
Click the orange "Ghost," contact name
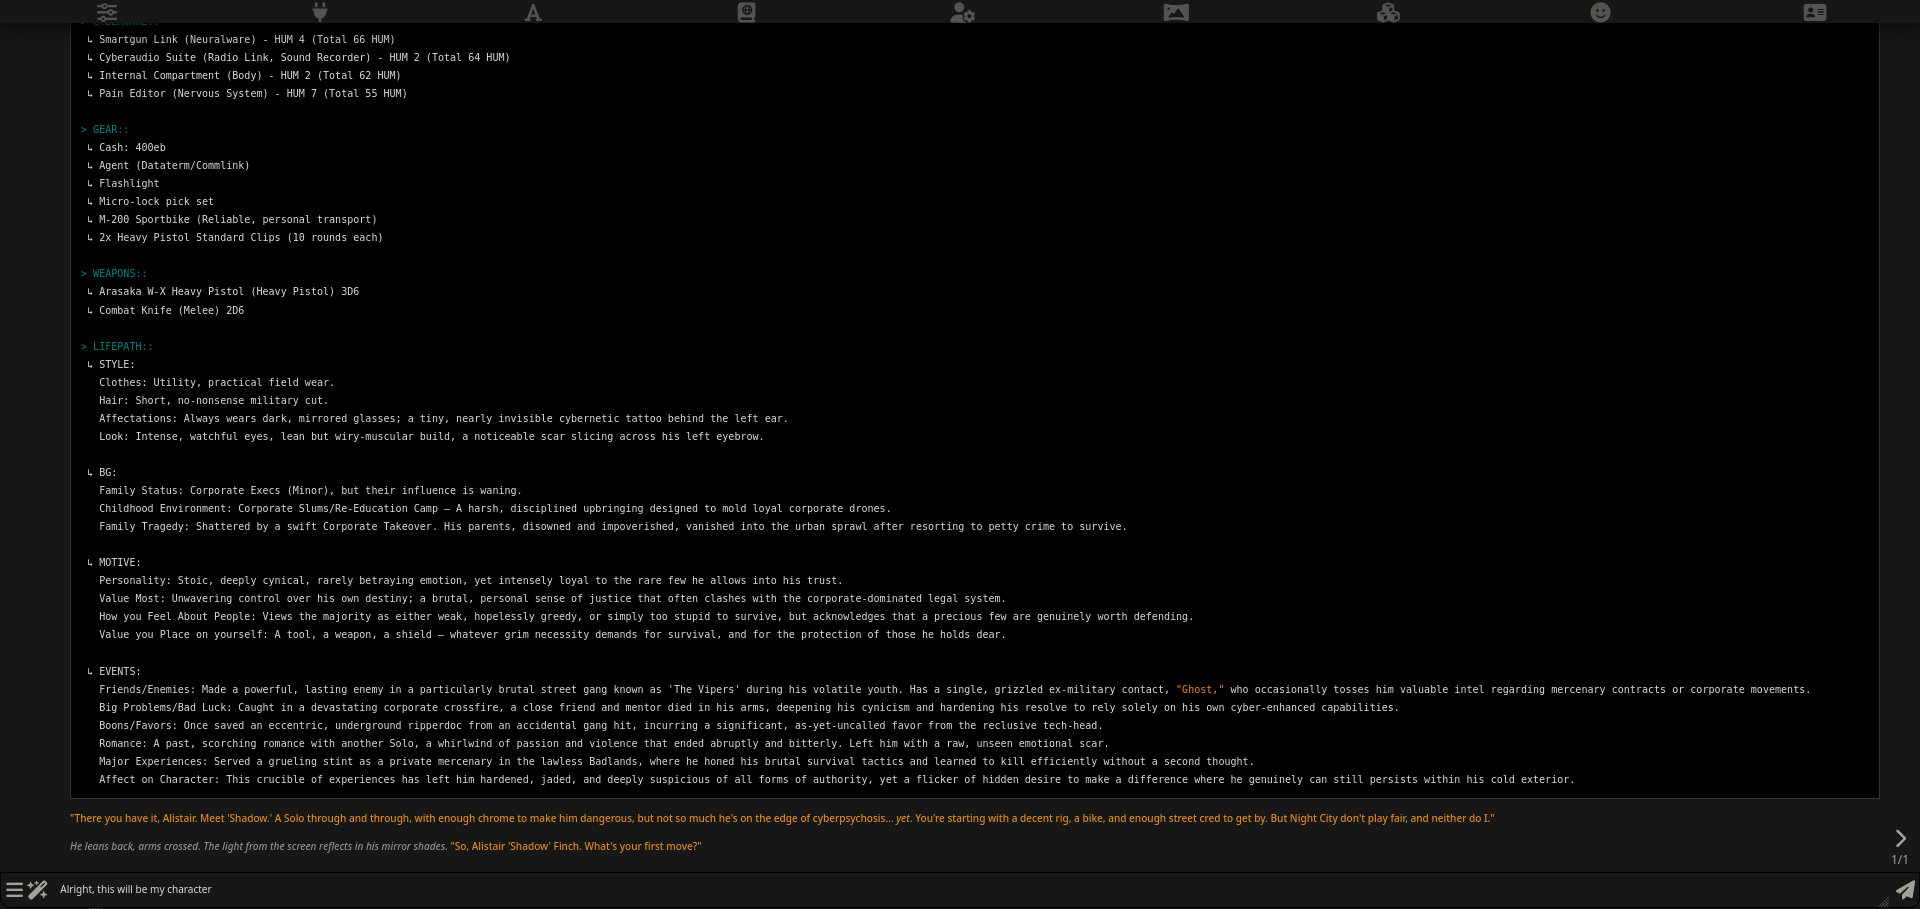[x=1200, y=690]
